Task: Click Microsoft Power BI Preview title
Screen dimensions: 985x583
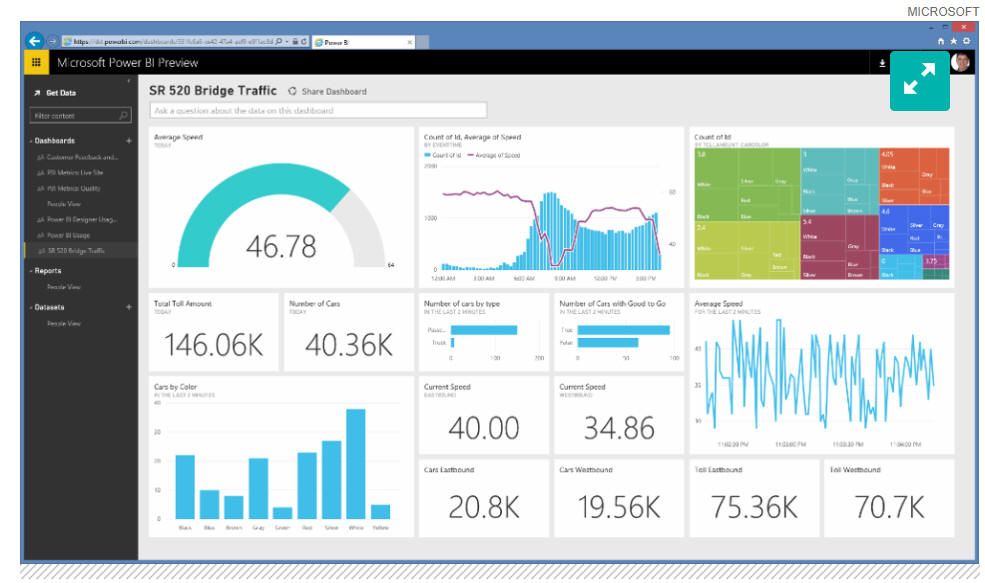Action: click(x=128, y=62)
